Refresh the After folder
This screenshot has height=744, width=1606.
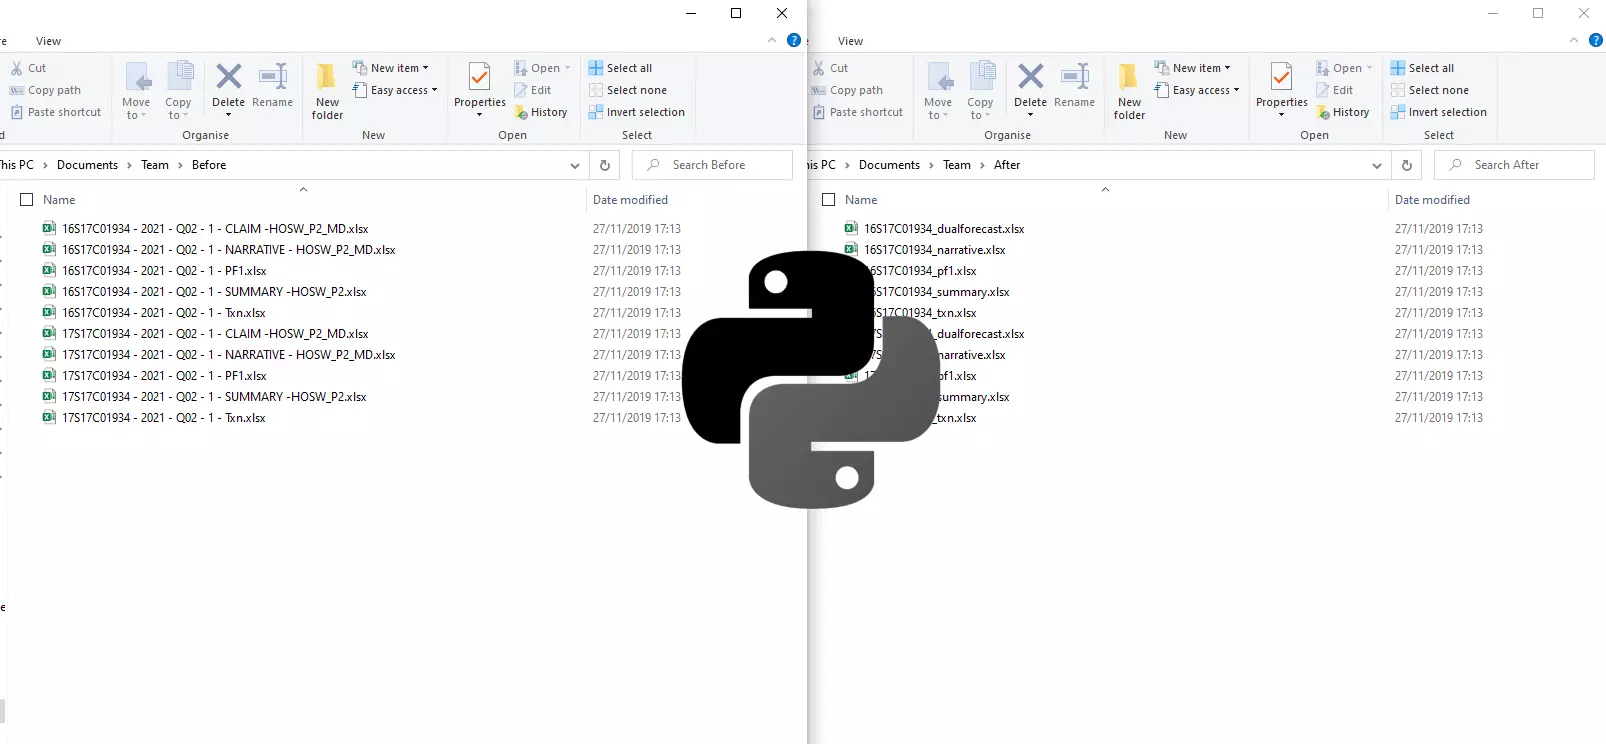(1406, 165)
